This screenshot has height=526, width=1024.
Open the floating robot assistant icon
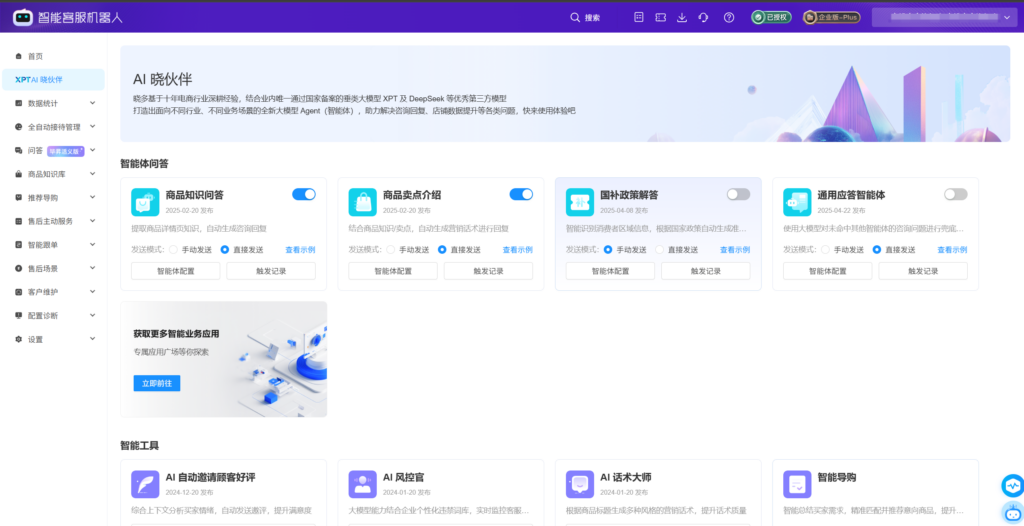point(1012,514)
